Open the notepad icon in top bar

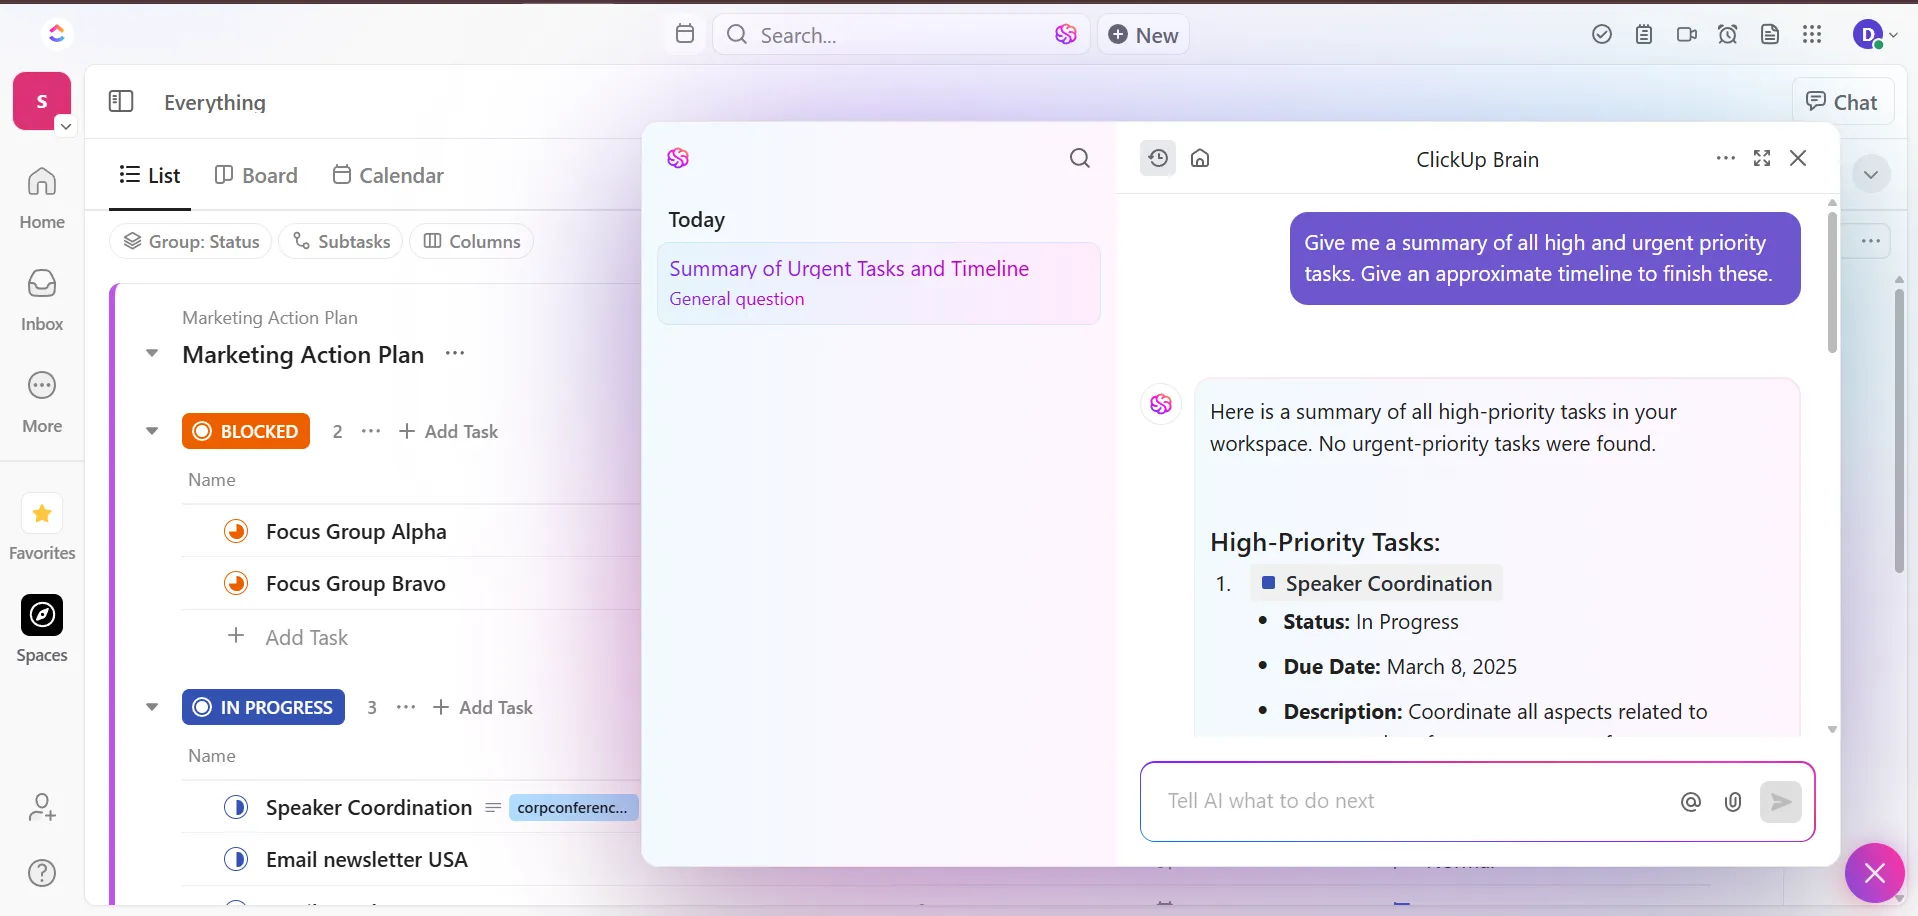(1644, 35)
